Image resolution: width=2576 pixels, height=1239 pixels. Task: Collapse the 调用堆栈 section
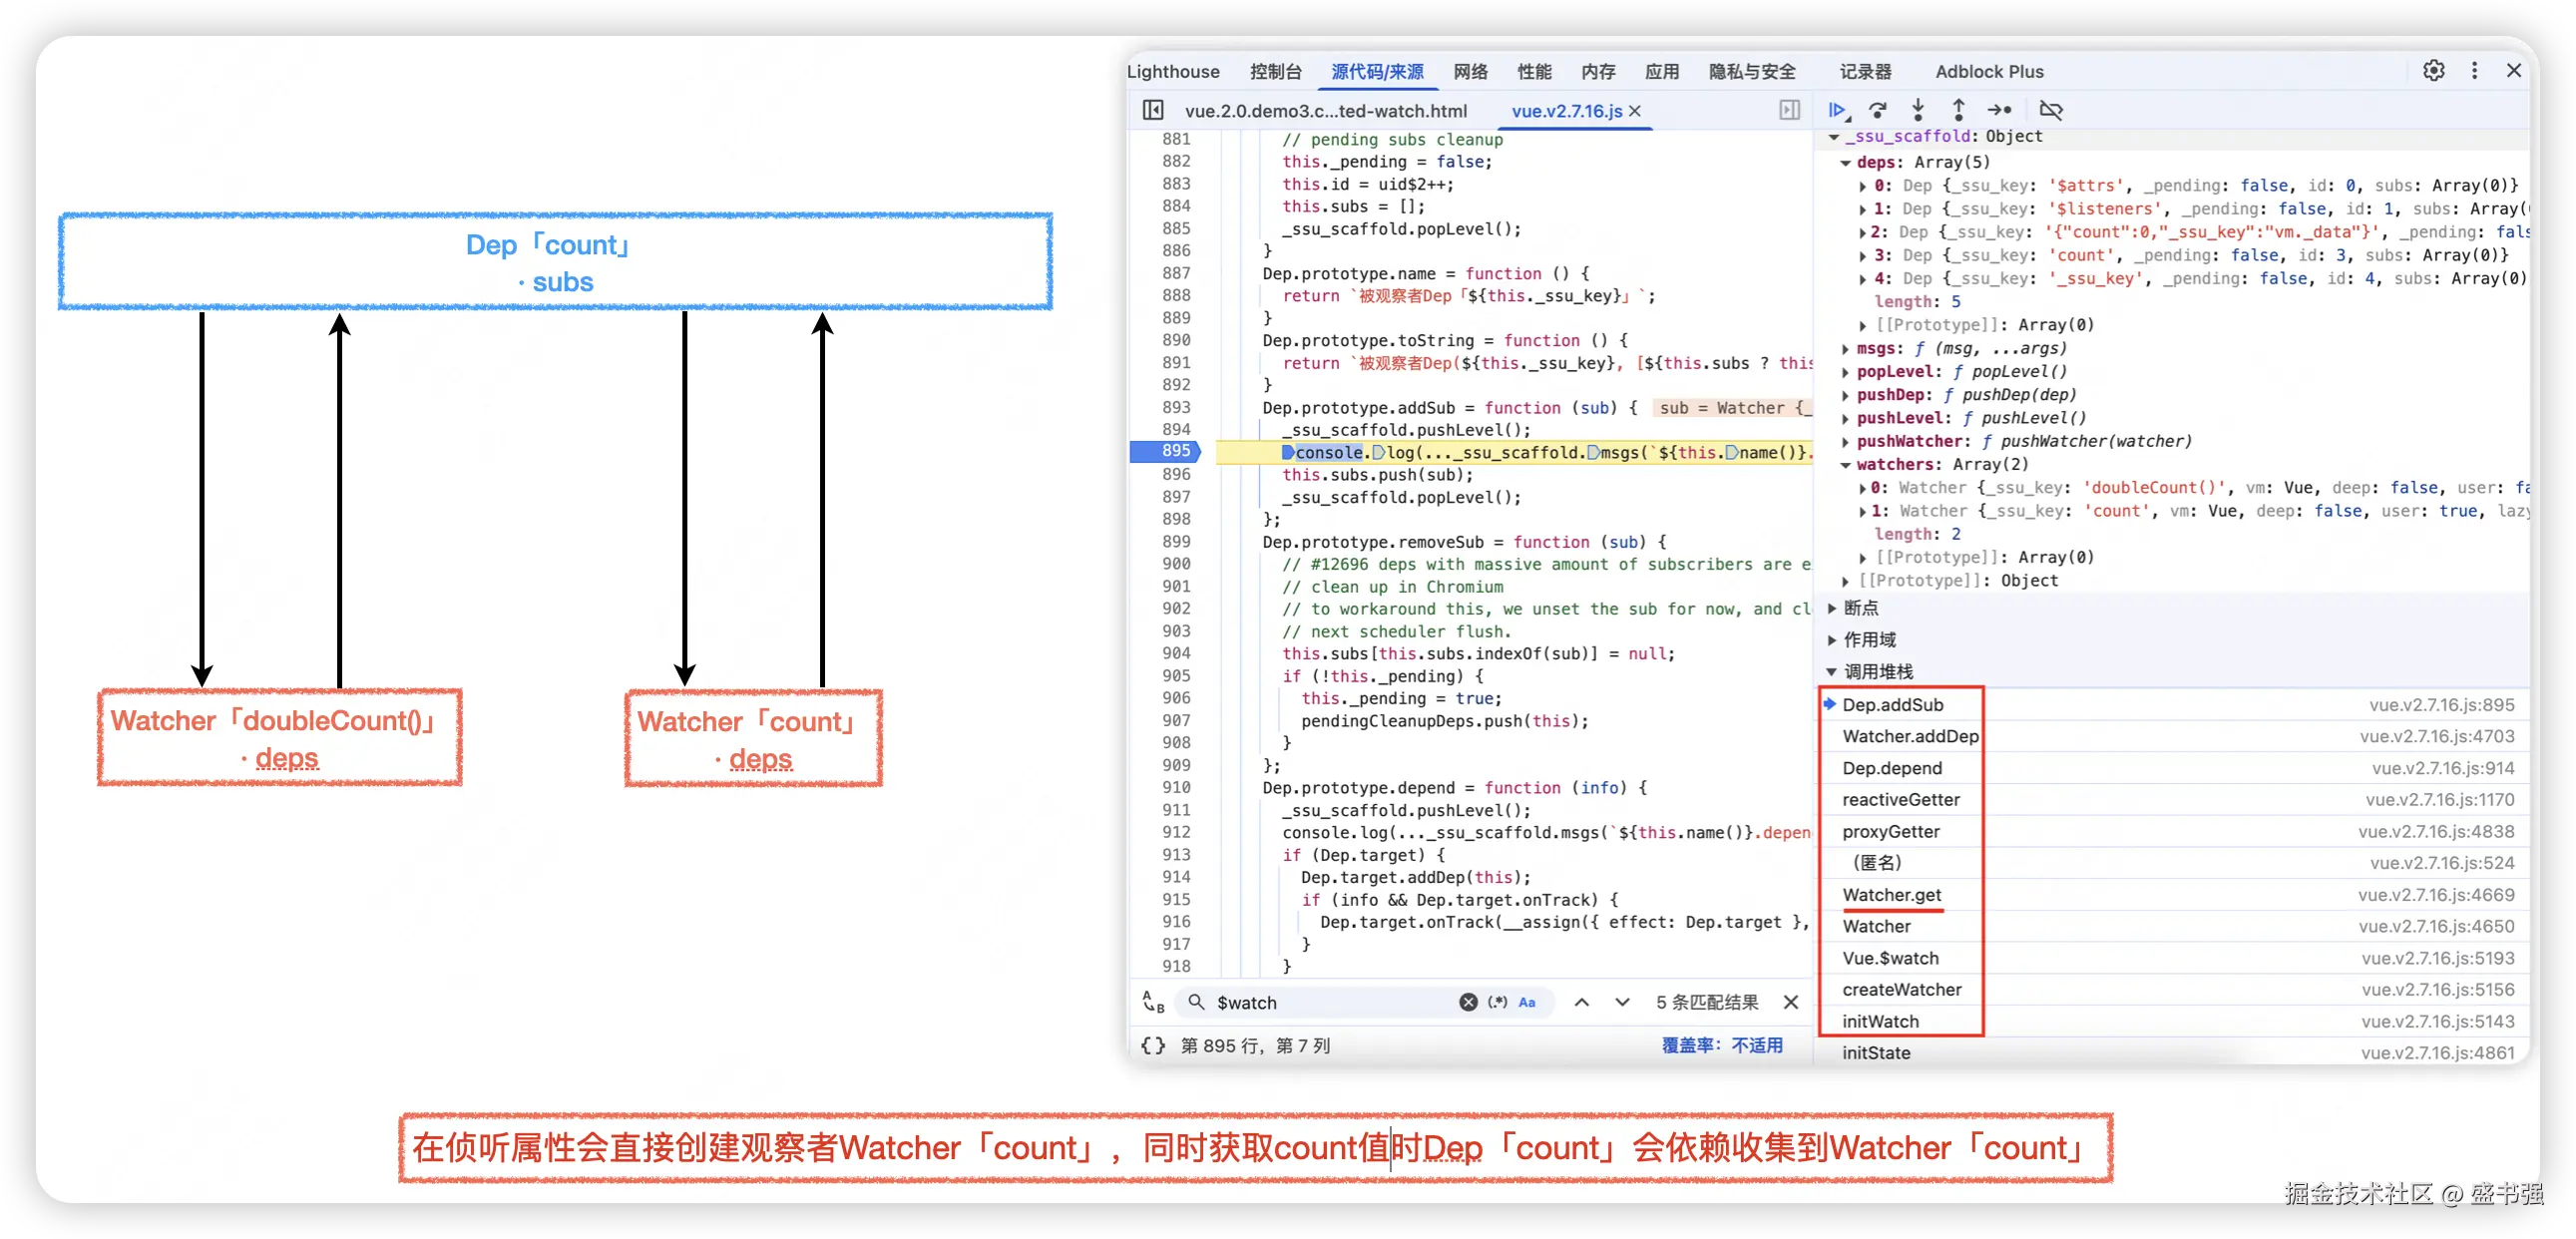click(1877, 672)
